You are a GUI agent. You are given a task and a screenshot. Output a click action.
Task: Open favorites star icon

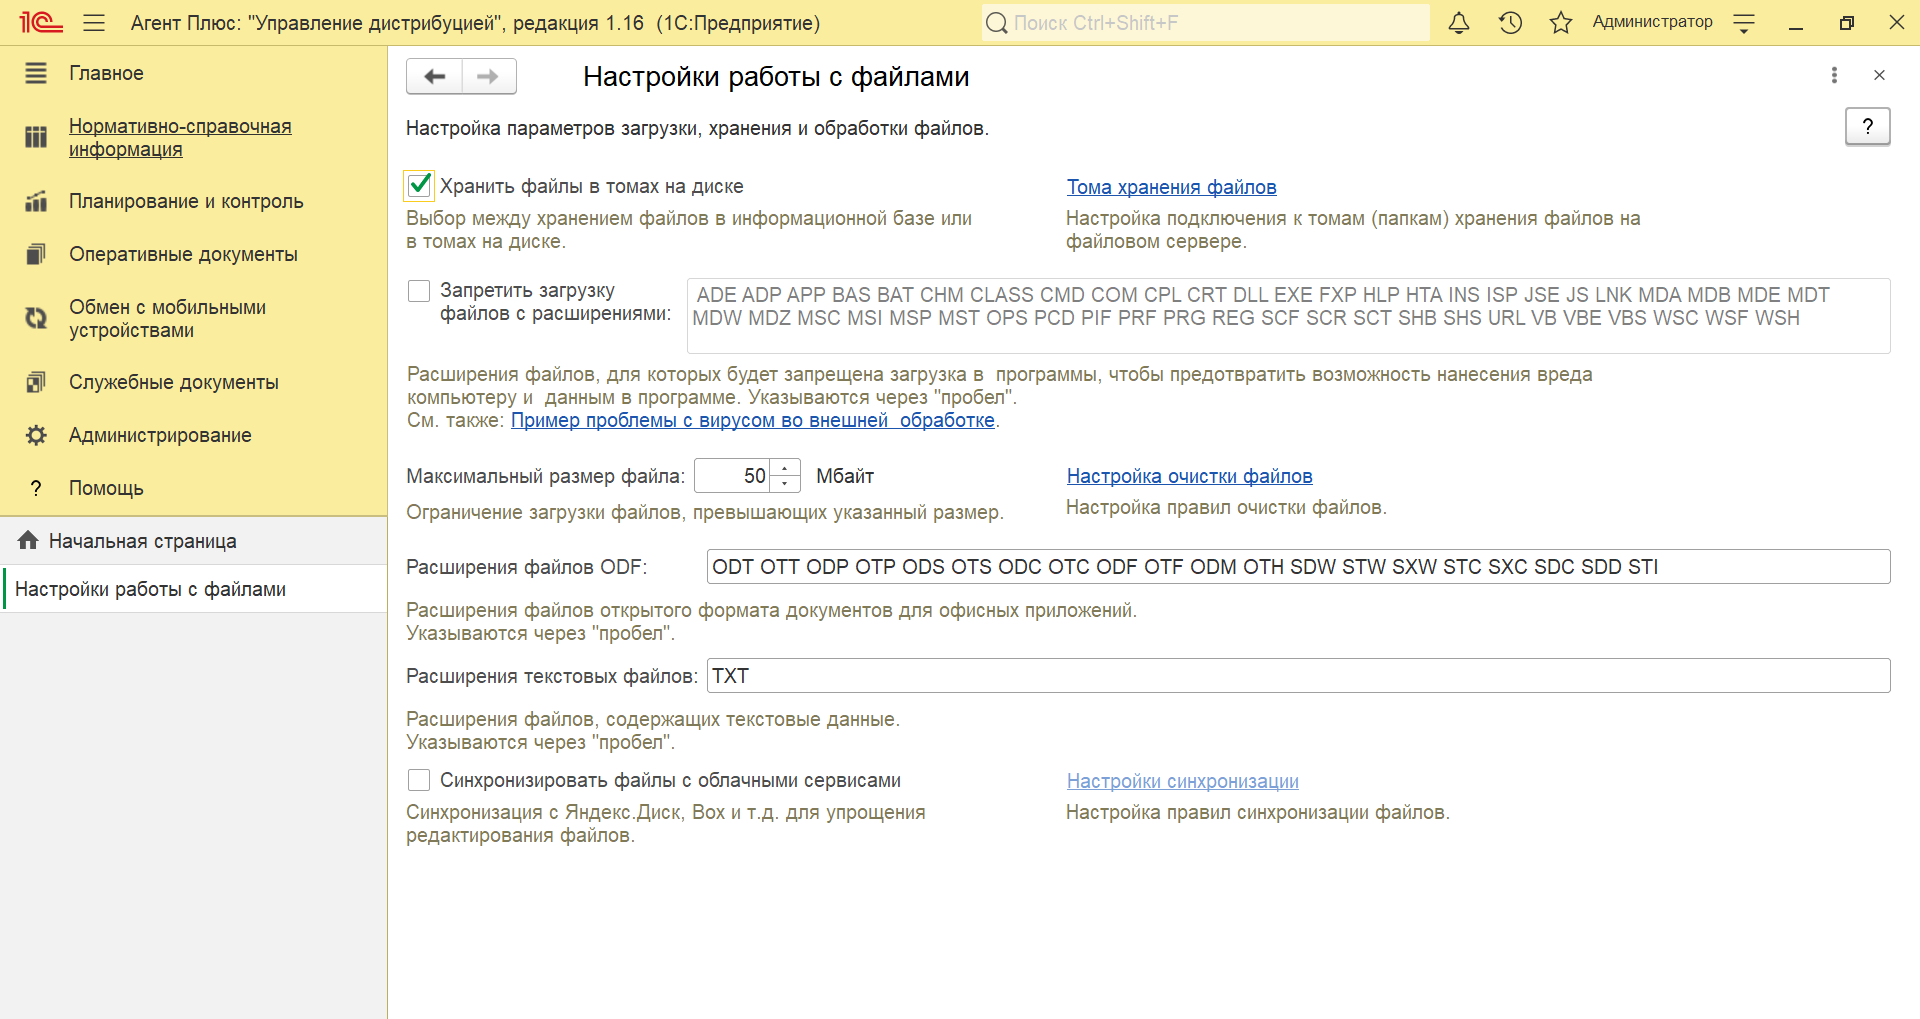(x=1560, y=22)
